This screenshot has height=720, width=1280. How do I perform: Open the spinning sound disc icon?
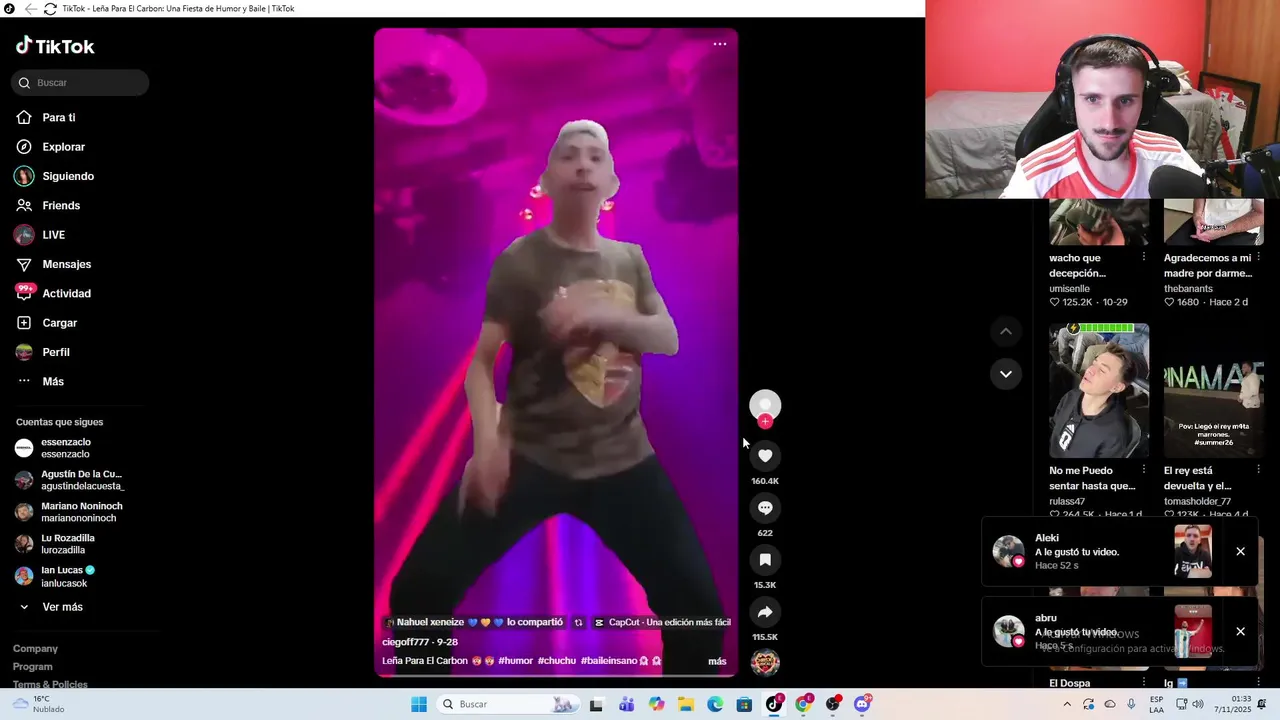(765, 662)
